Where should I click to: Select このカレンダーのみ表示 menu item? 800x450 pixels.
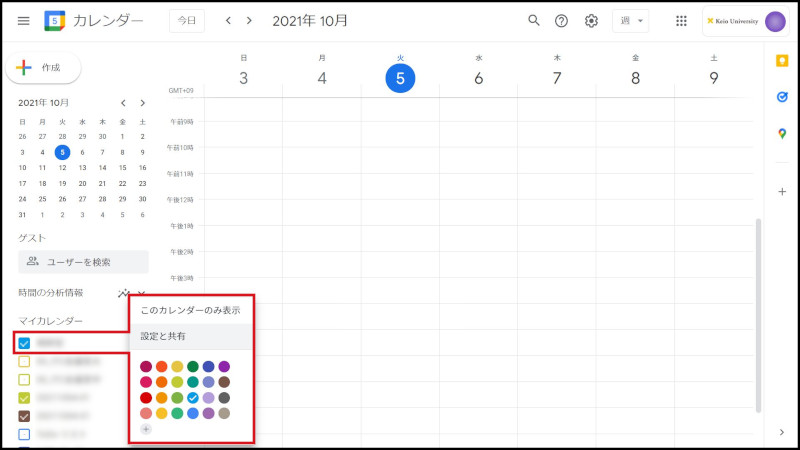pos(190,310)
